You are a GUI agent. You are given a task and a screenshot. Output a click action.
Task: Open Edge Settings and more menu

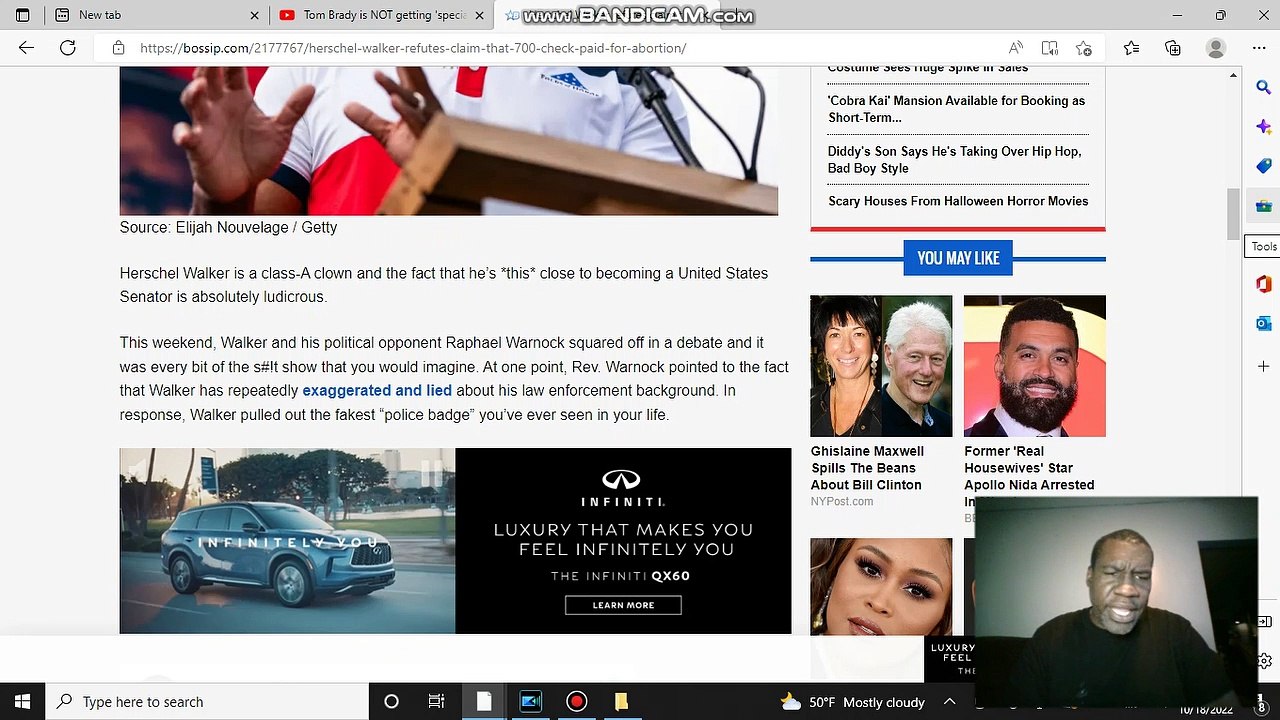1259,48
